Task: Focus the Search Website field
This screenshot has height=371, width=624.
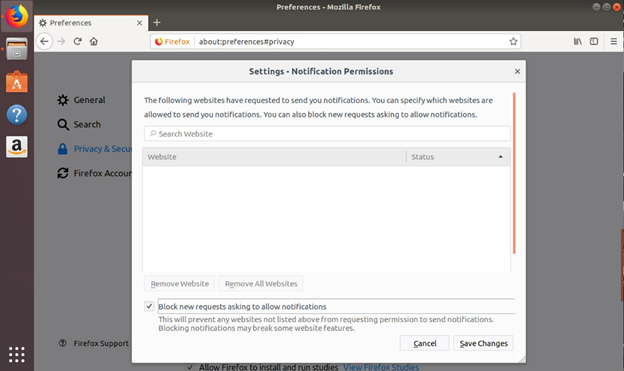Action: [x=327, y=134]
